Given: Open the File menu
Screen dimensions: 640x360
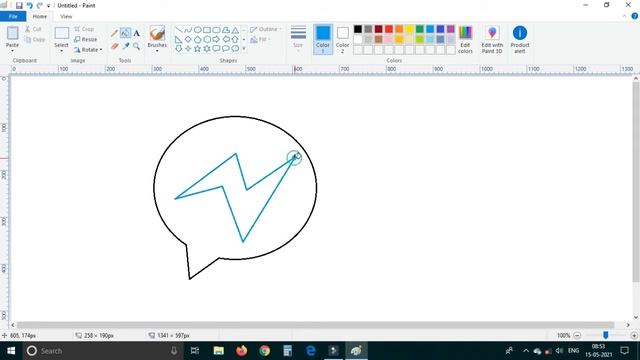Looking at the screenshot, I should (13, 16).
